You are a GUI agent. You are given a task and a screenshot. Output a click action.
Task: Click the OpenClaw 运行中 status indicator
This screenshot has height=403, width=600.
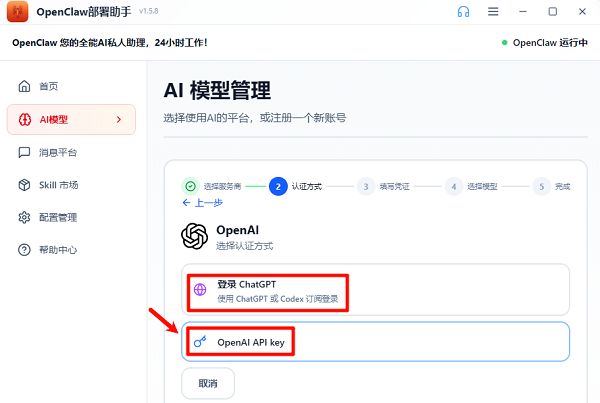click(545, 42)
